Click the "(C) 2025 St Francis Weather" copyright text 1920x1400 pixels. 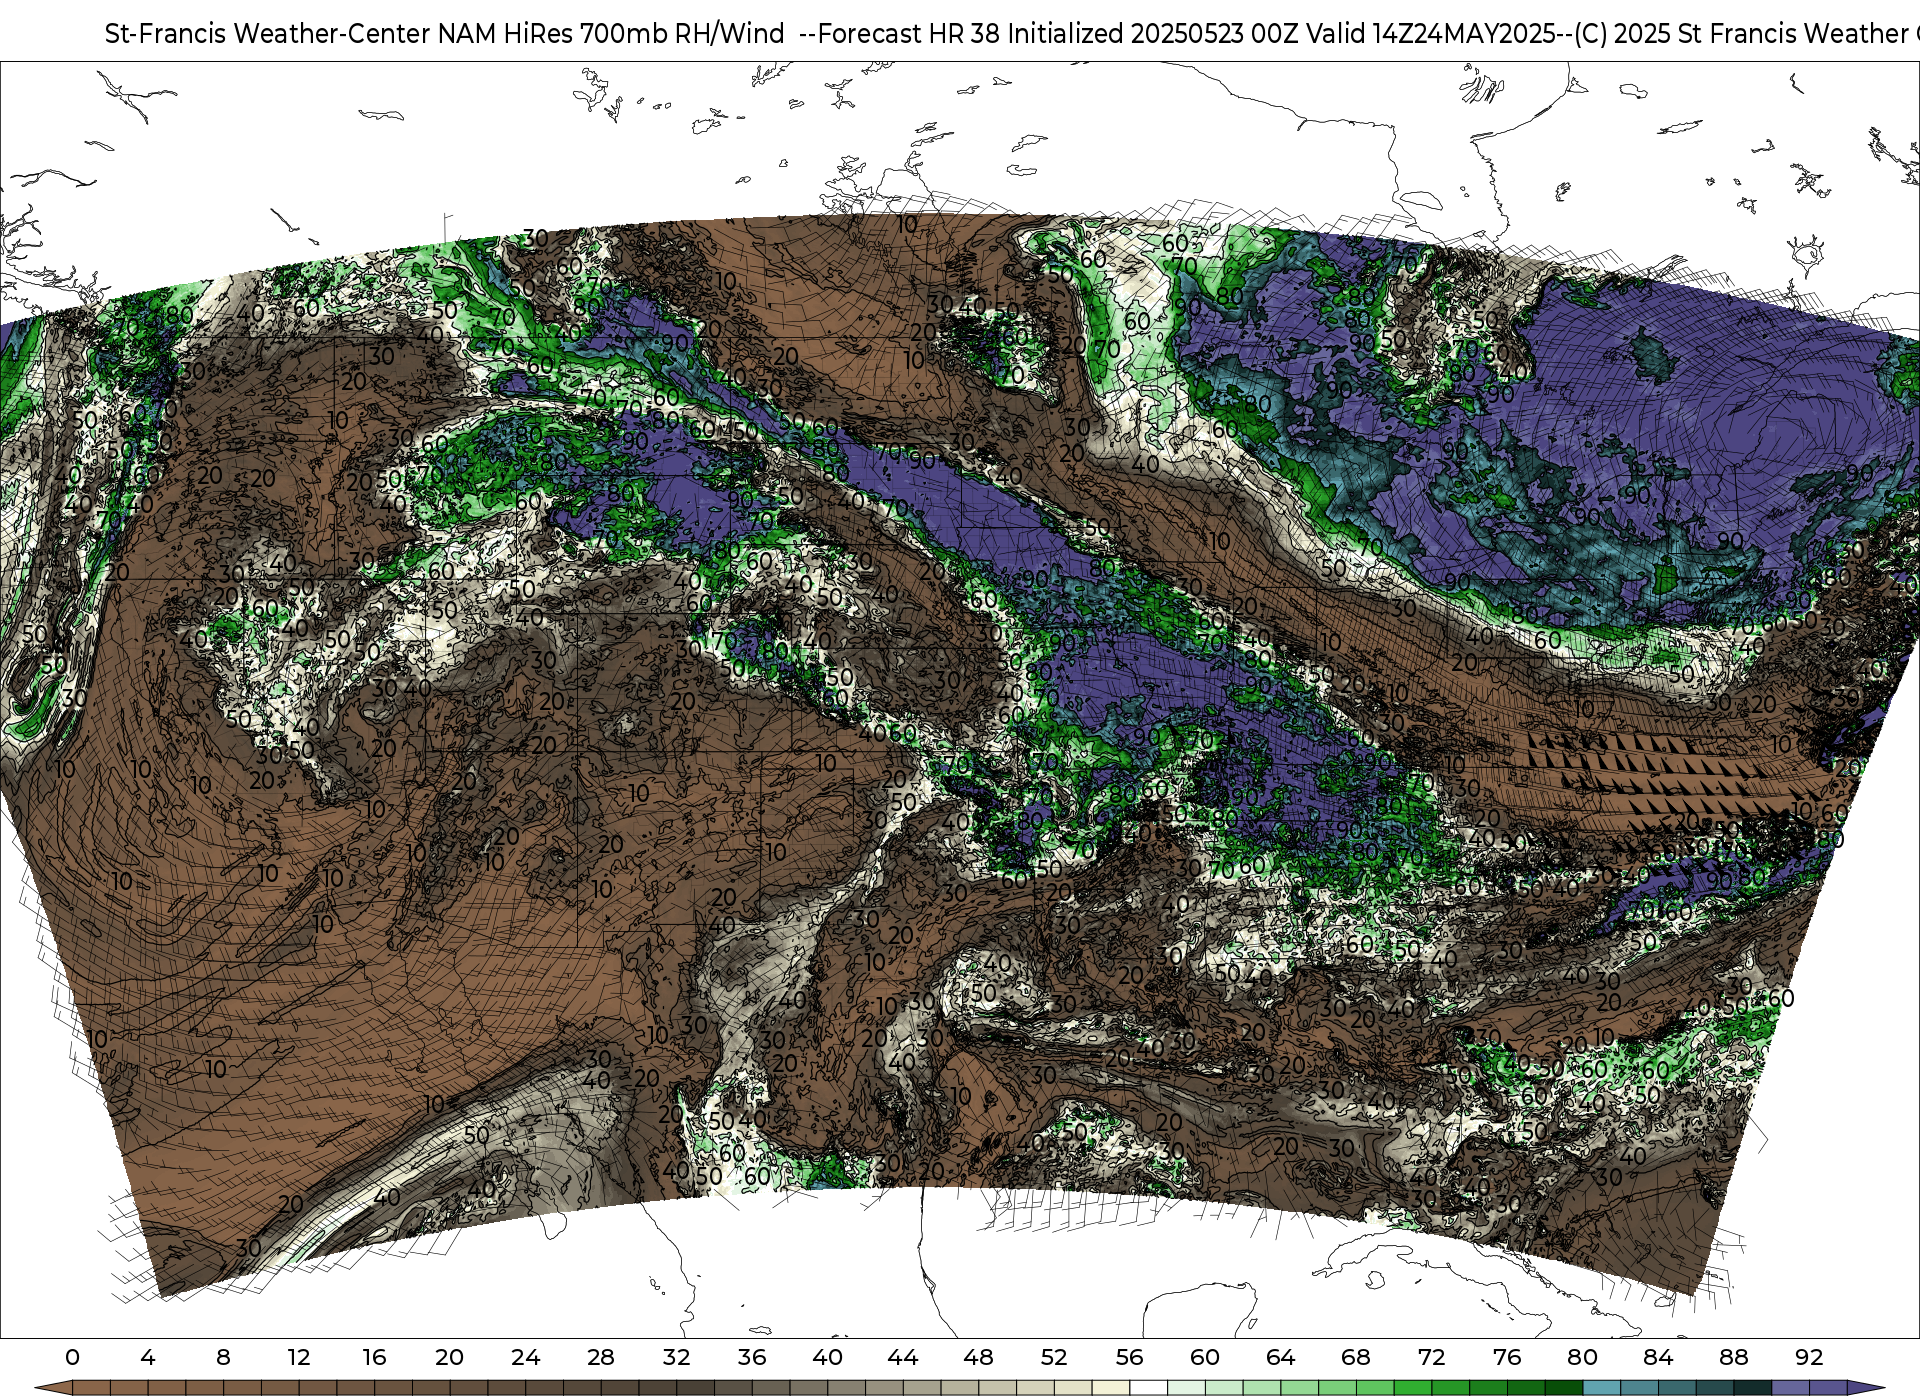pos(1740,34)
